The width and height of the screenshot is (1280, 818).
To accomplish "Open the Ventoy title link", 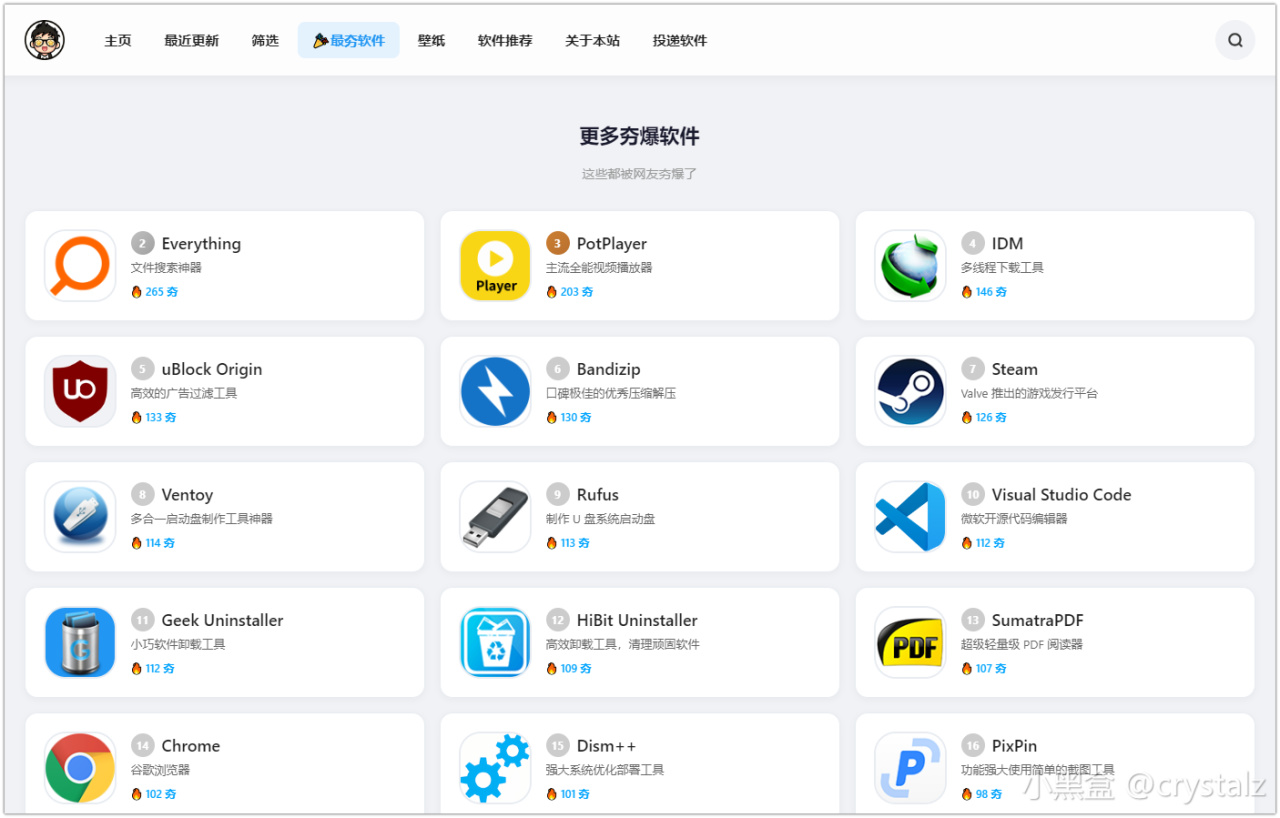I will click(x=187, y=494).
